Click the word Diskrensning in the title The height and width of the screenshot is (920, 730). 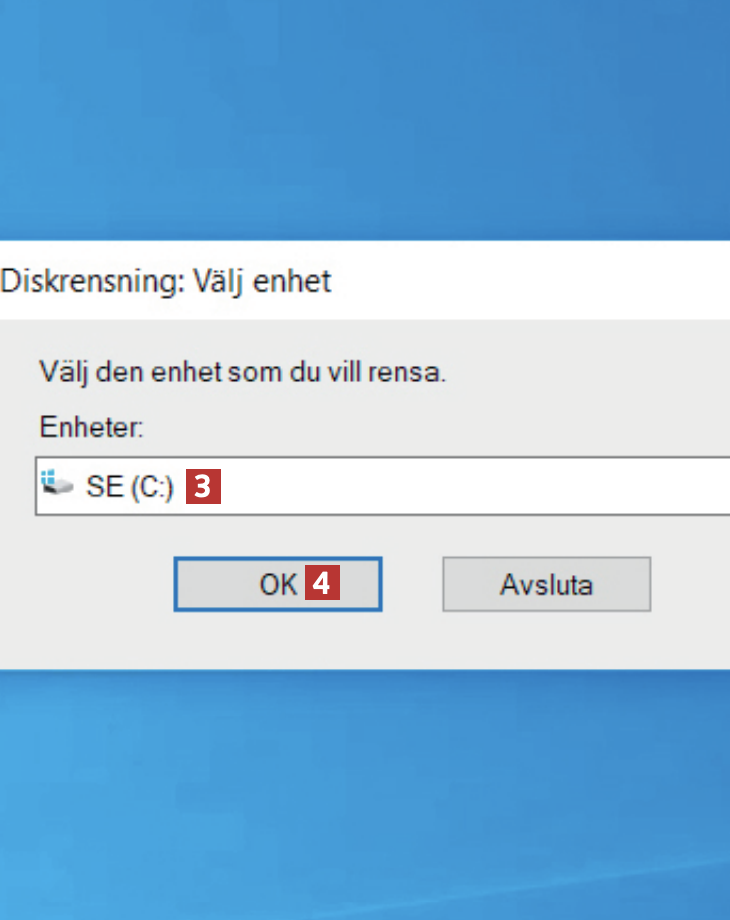90,281
